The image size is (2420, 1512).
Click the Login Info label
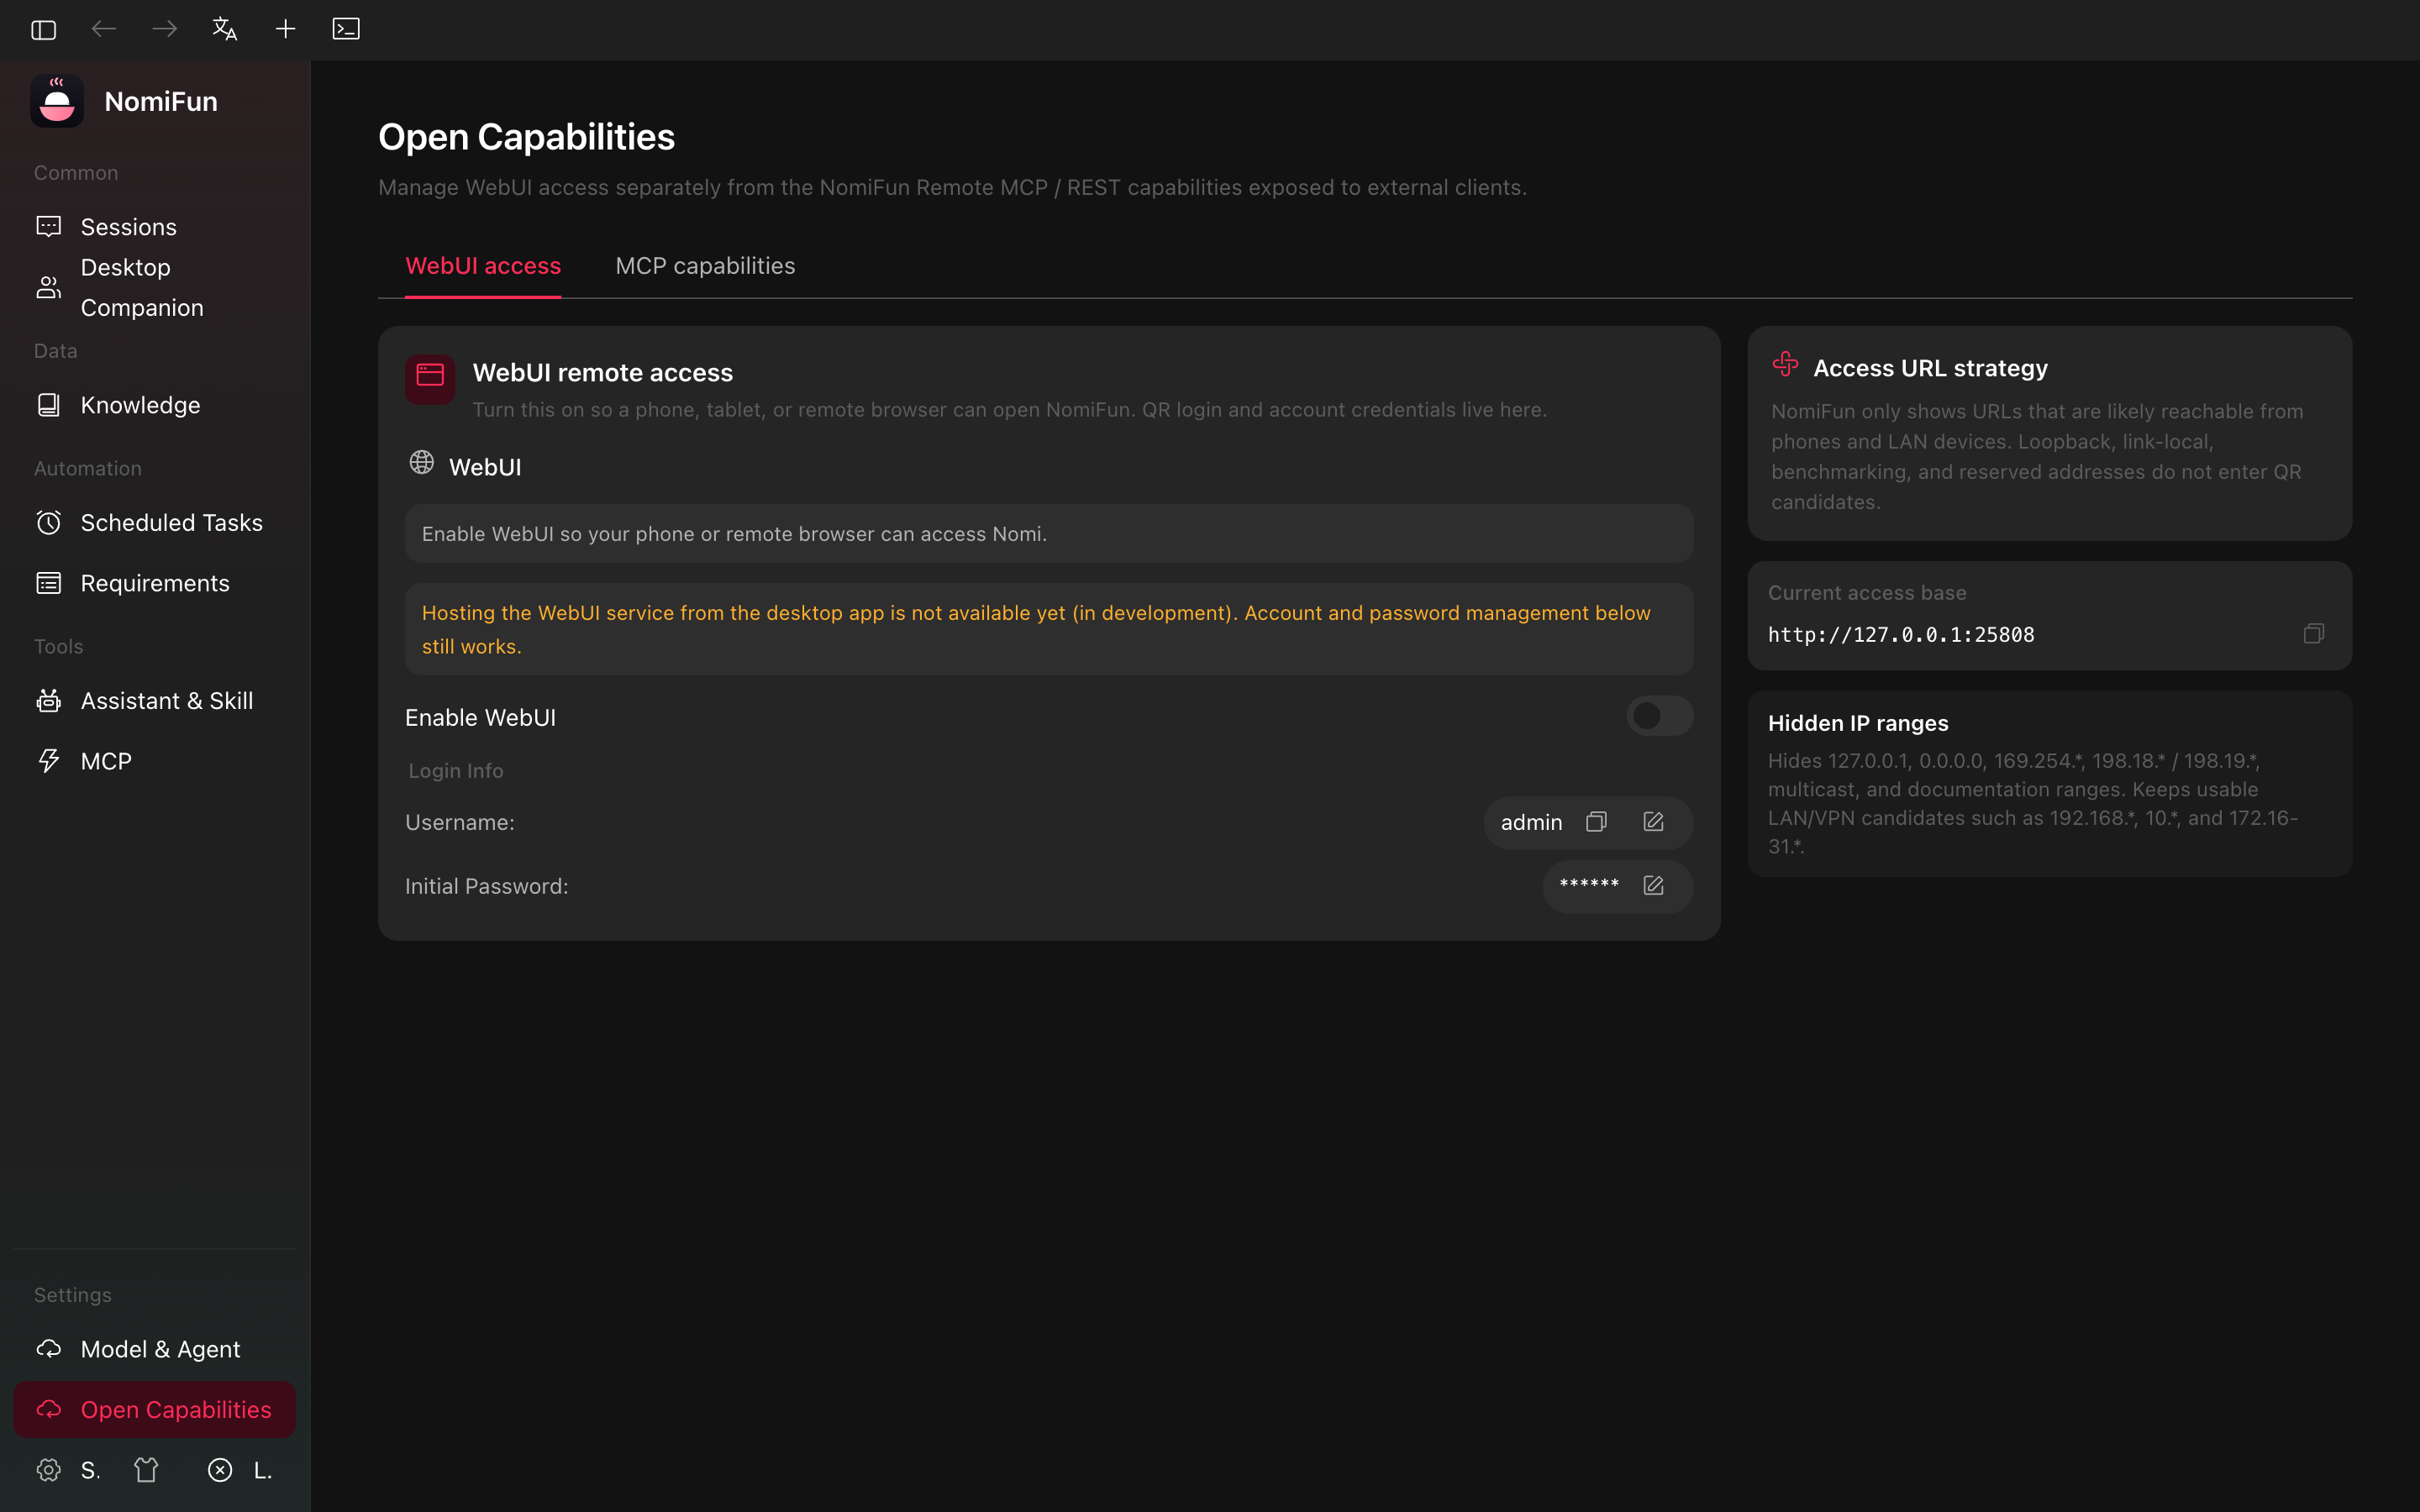(x=456, y=771)
